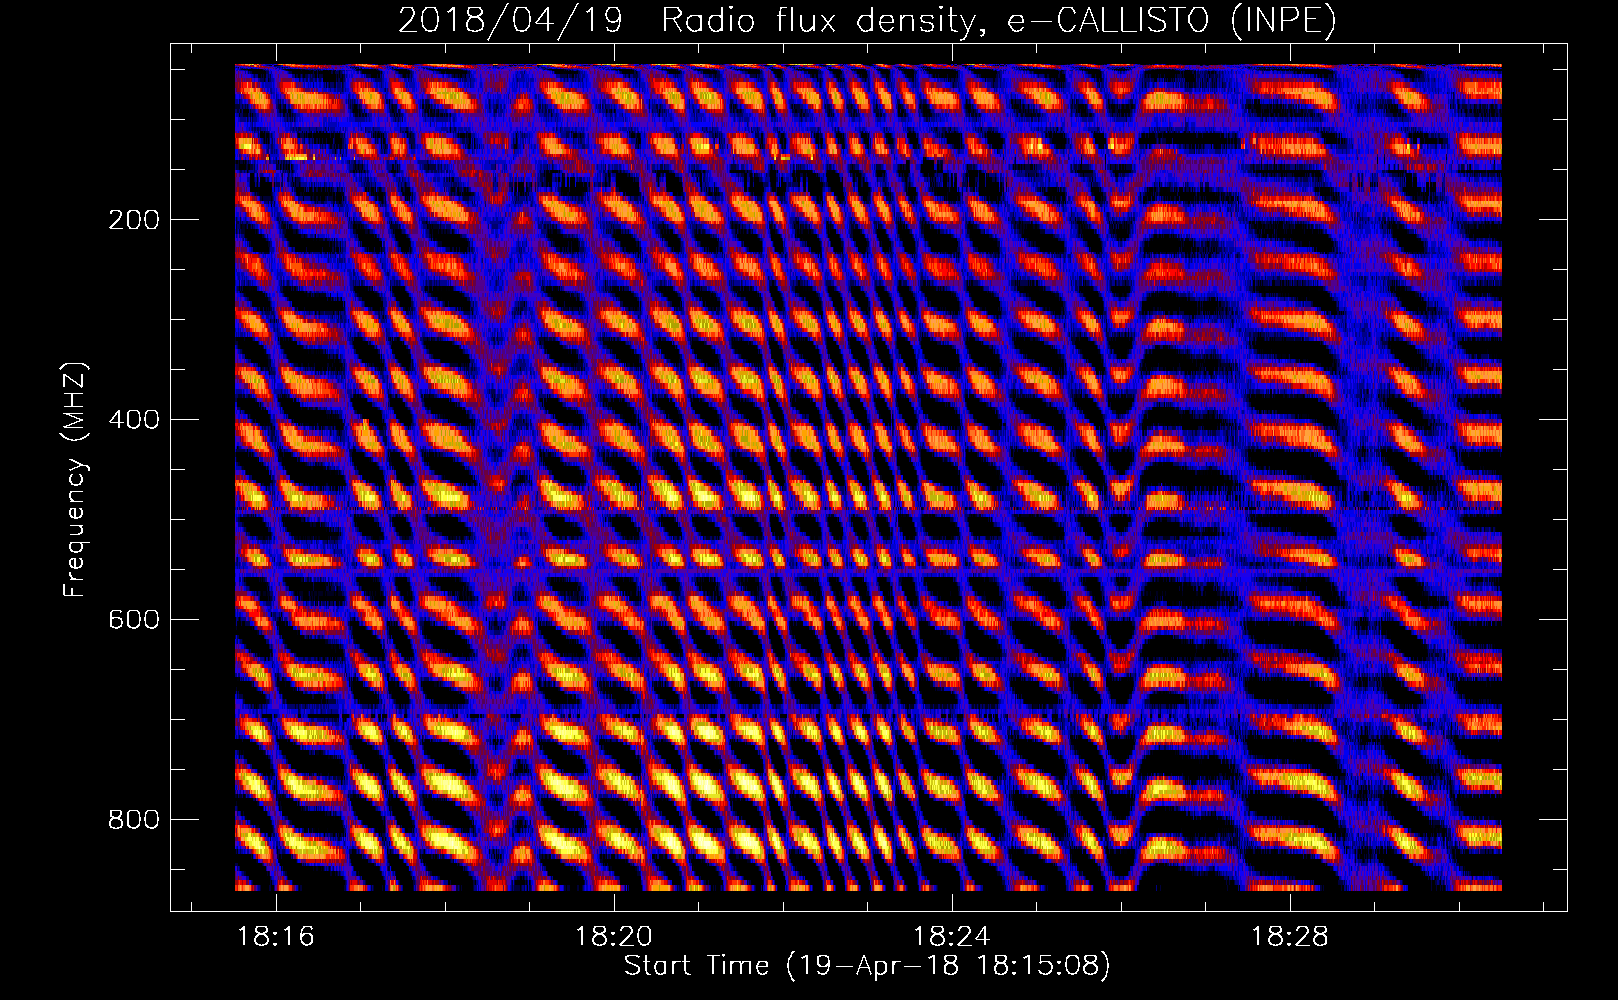Click the 18:28 time tick label

pyautogui.click(x=1290, y=936)
